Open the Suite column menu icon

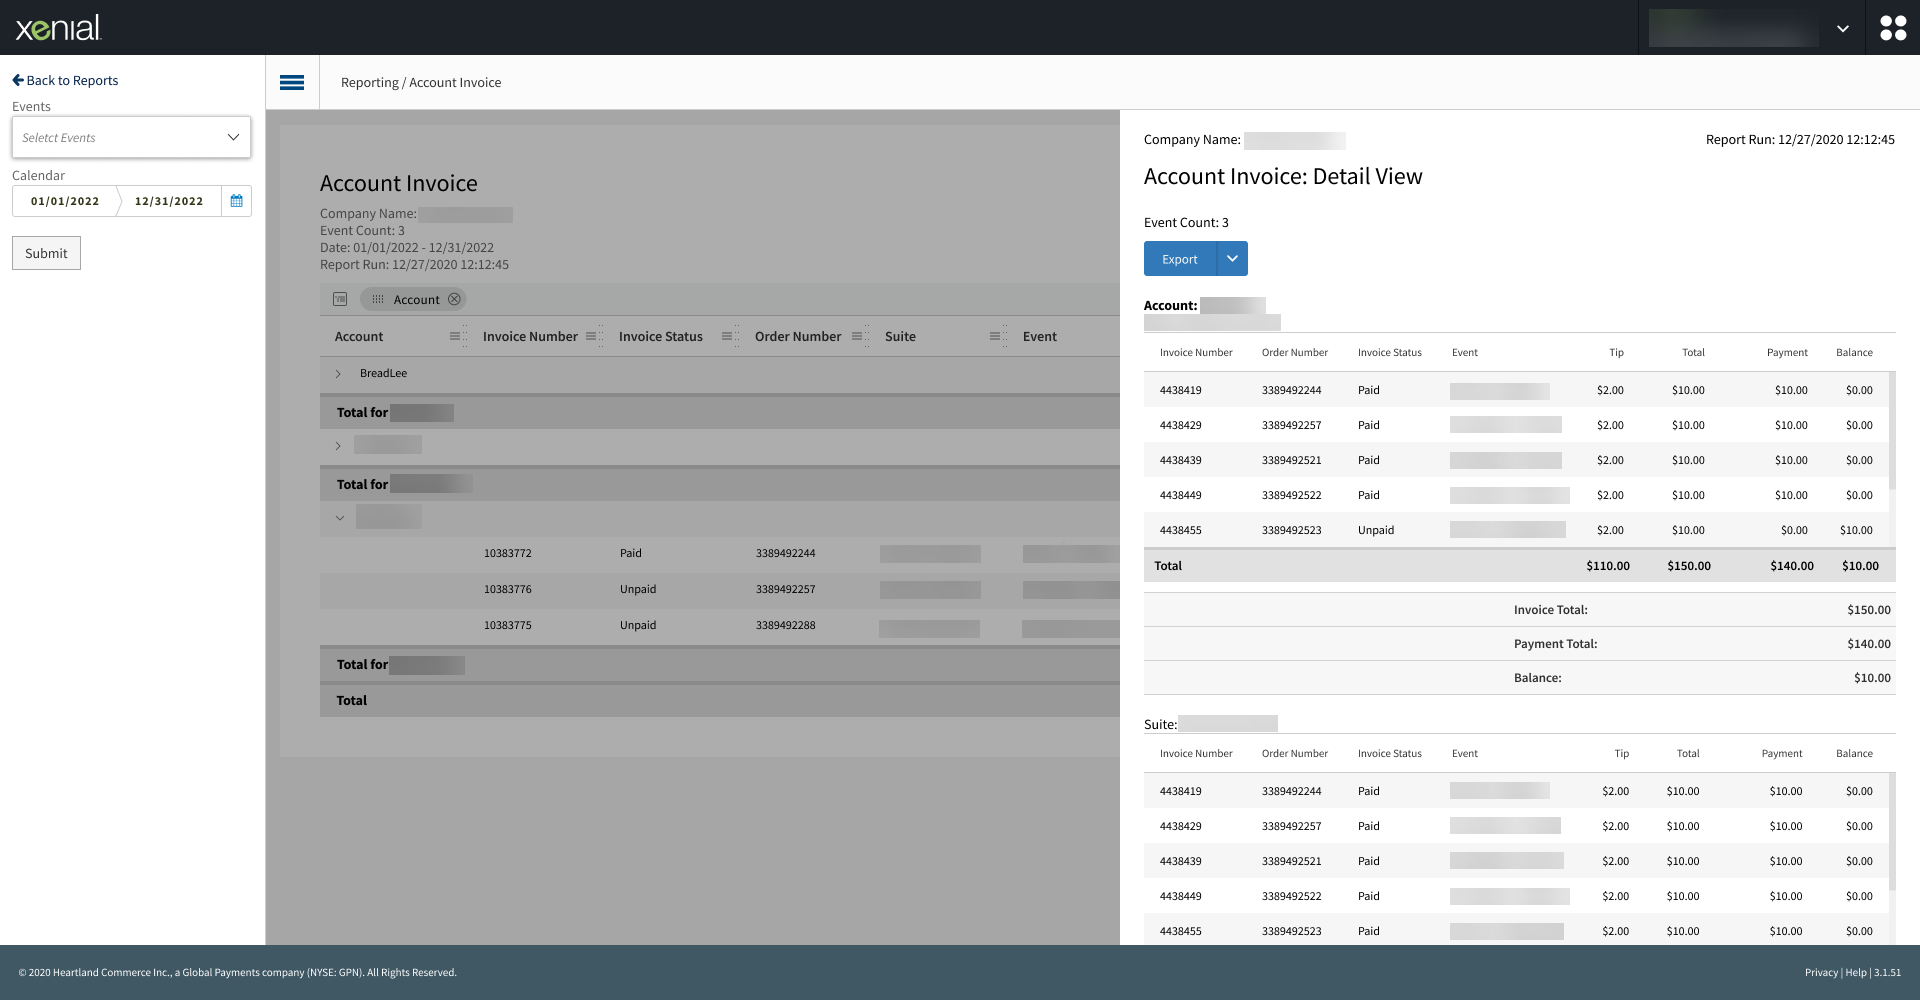pos(996,336)
